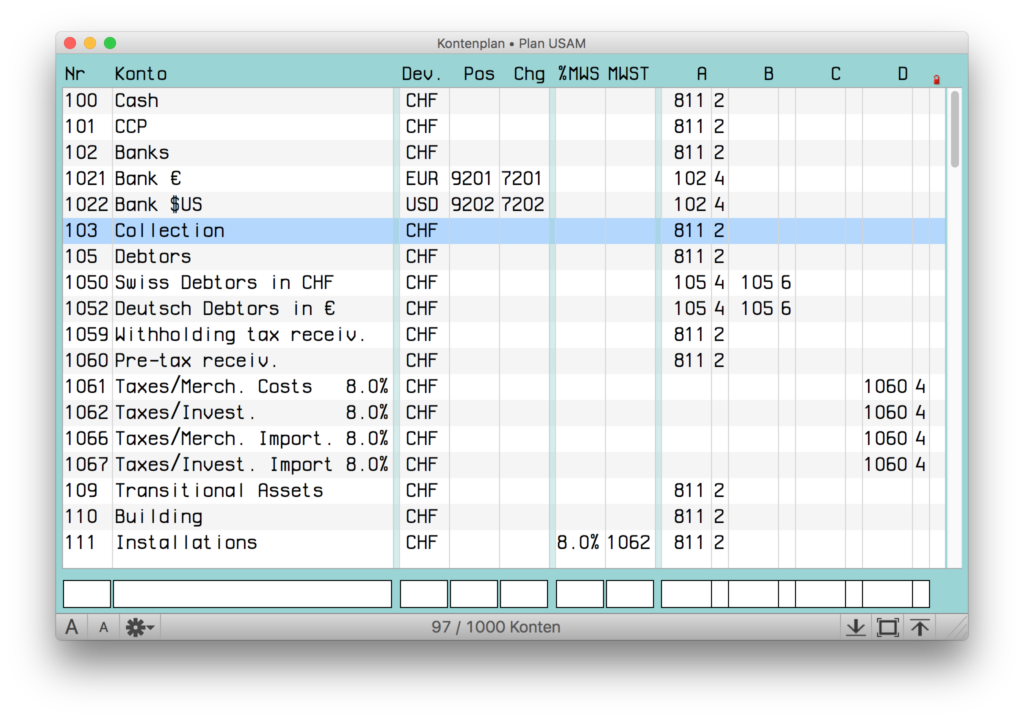Click the %MWS column header

point(578,74)
